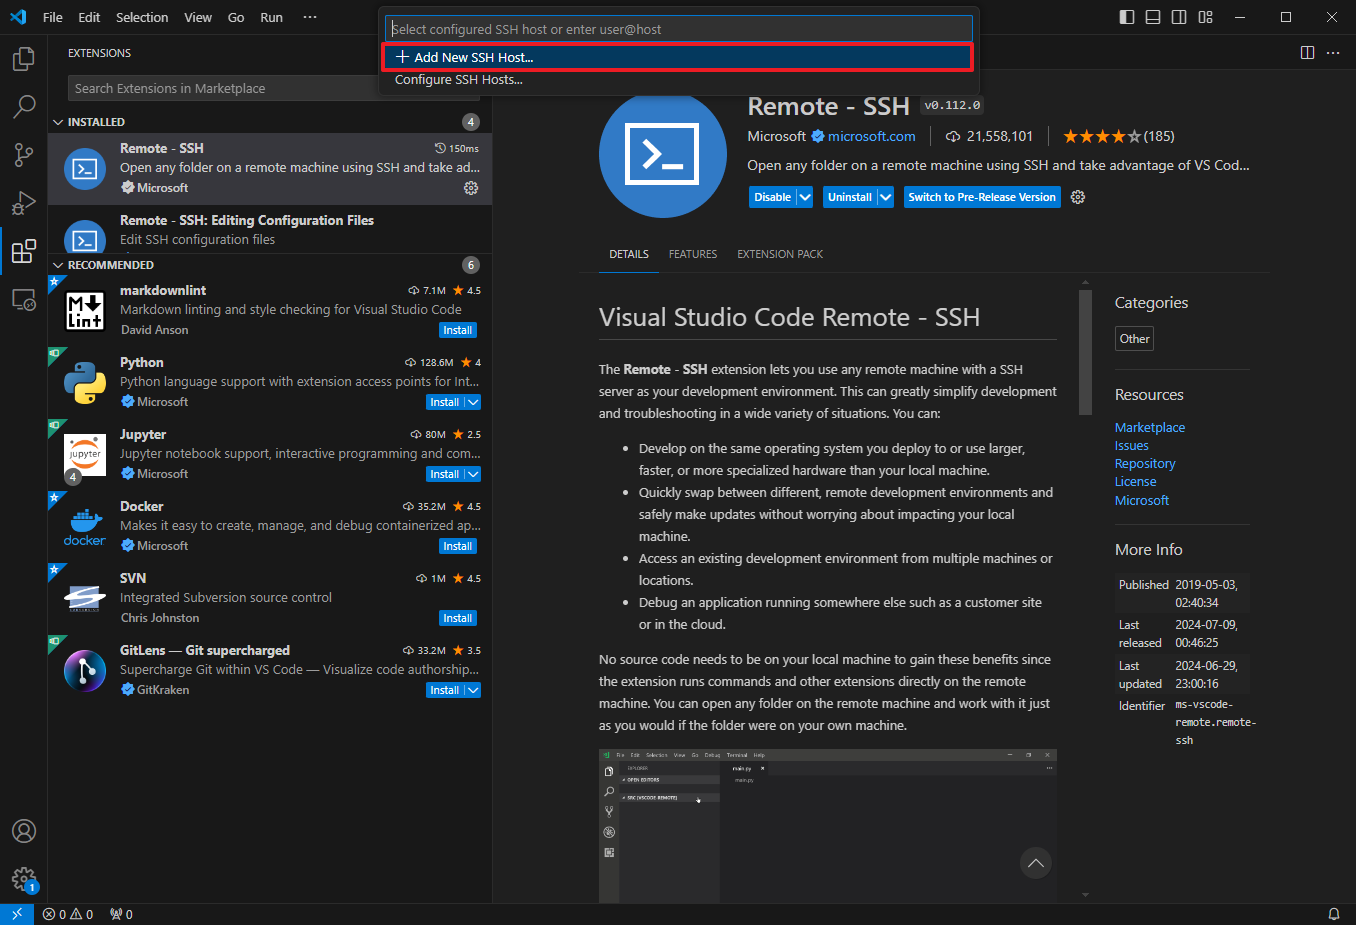The image size is (1356, 925).
Task: Click the Disable button
Action: (x=773, y=197)
